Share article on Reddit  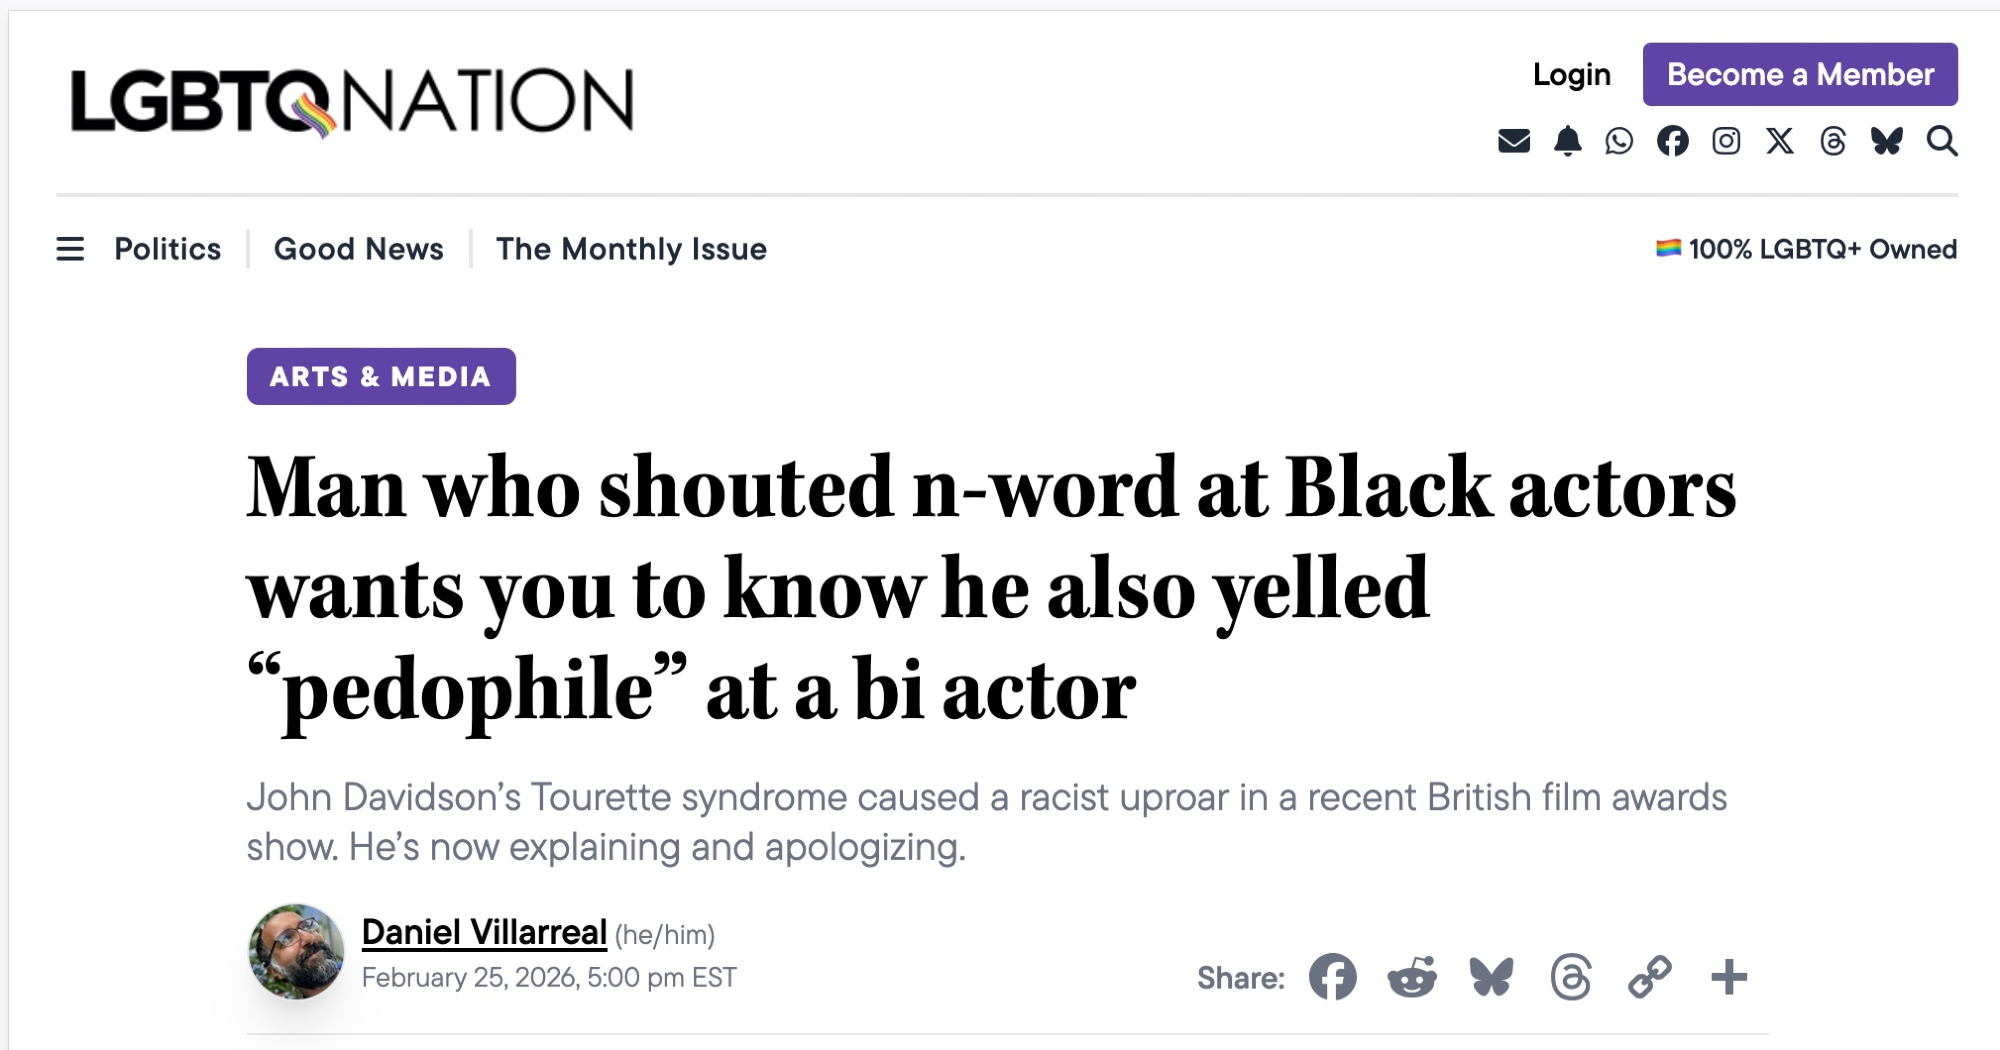click(x=1412, y=977)
